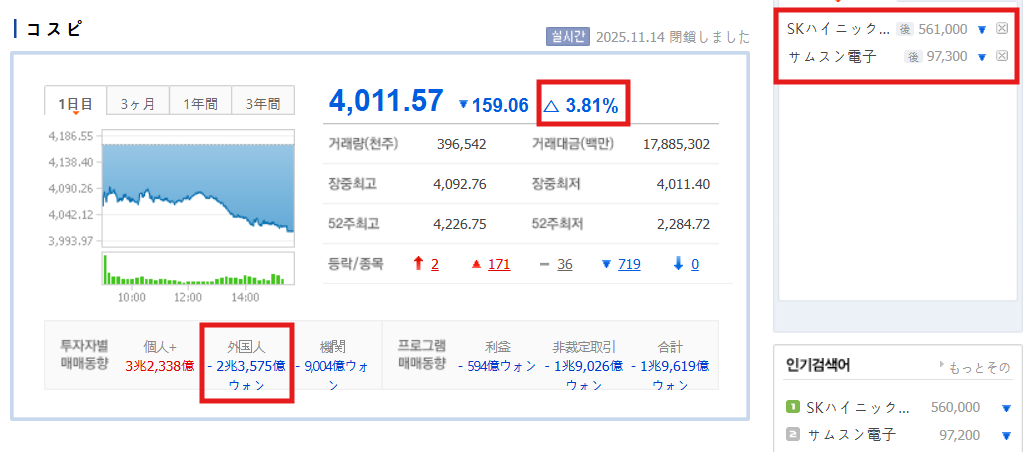Viewport: 1028px width, 452px height.
Task: Remove Samsung Electronics from the watchlist
Action: pyautogui.click(x=1002, y=56)
